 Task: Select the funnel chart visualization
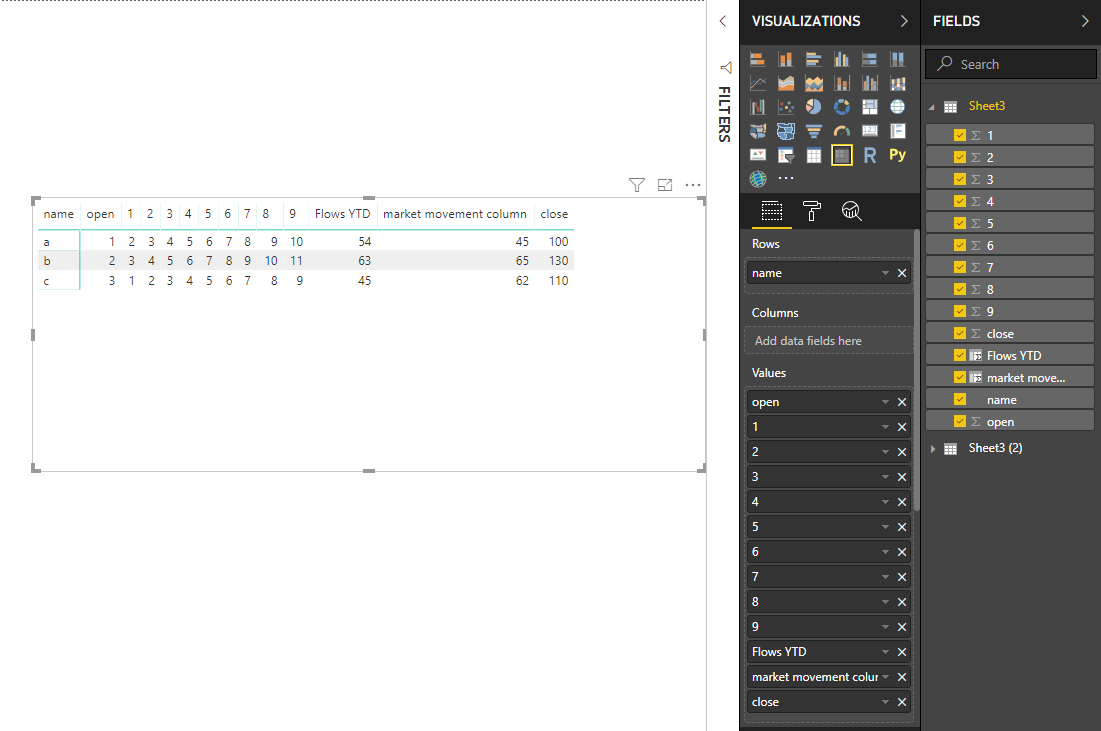pyautogui.click(x=814, y=131)
